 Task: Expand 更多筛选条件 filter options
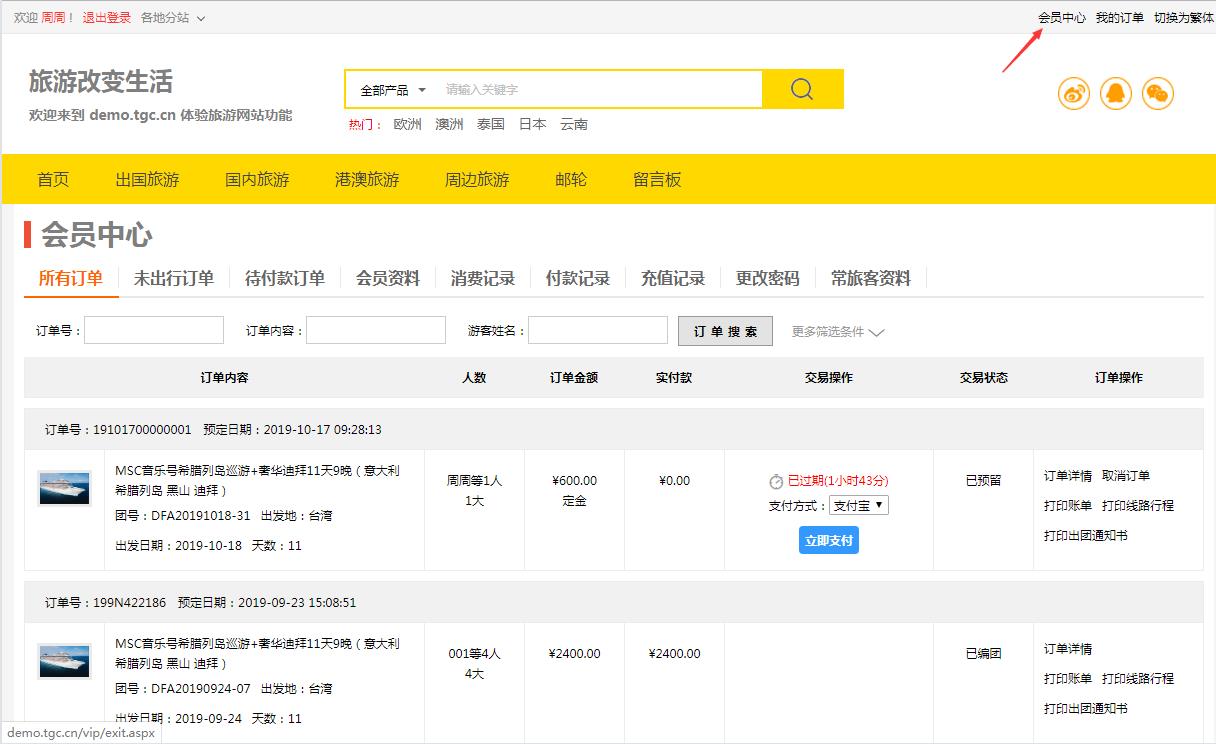tap(838, 332)
